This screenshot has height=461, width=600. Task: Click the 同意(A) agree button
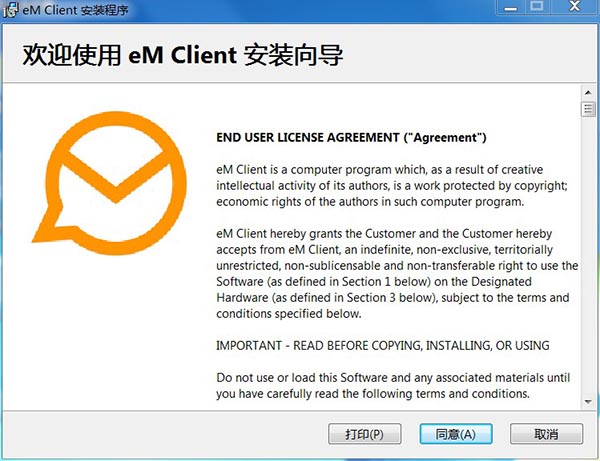(x=456, y=434)
